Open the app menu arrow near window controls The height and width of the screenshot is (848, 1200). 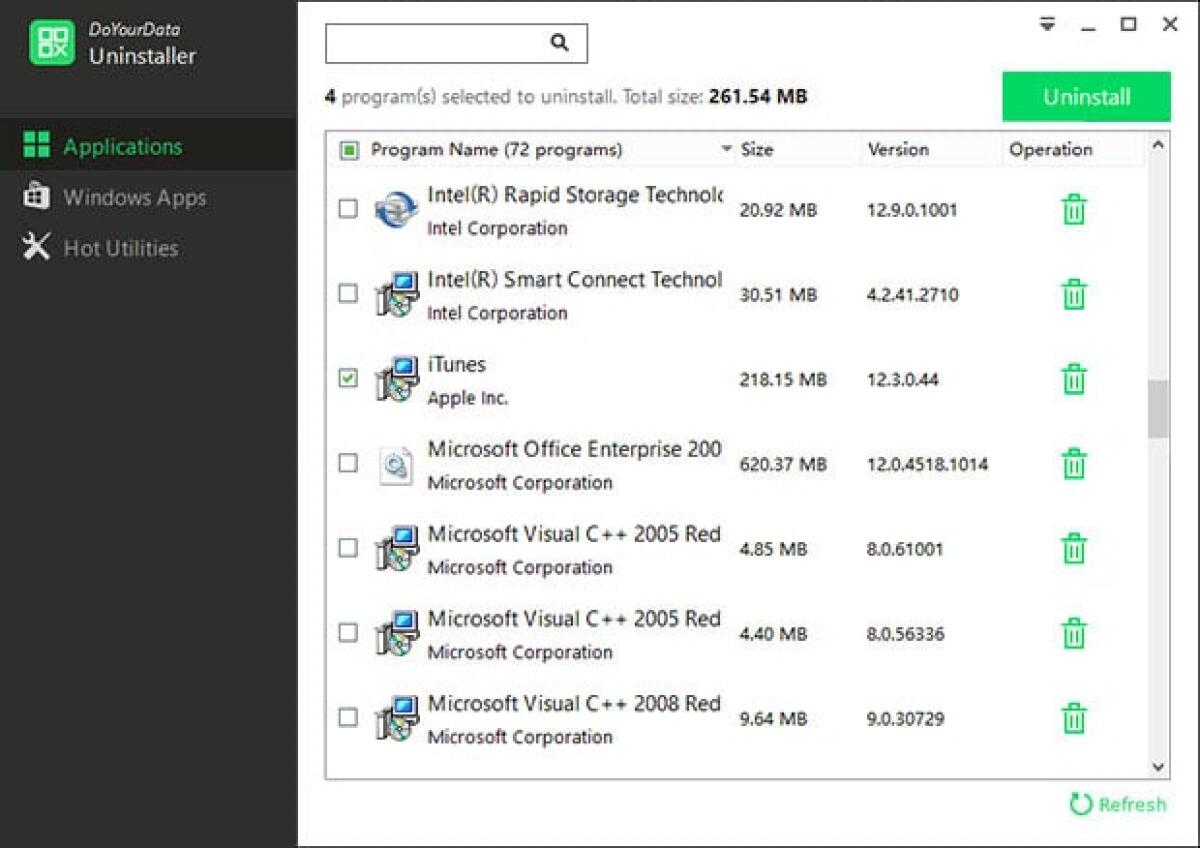pos(1046,24)
